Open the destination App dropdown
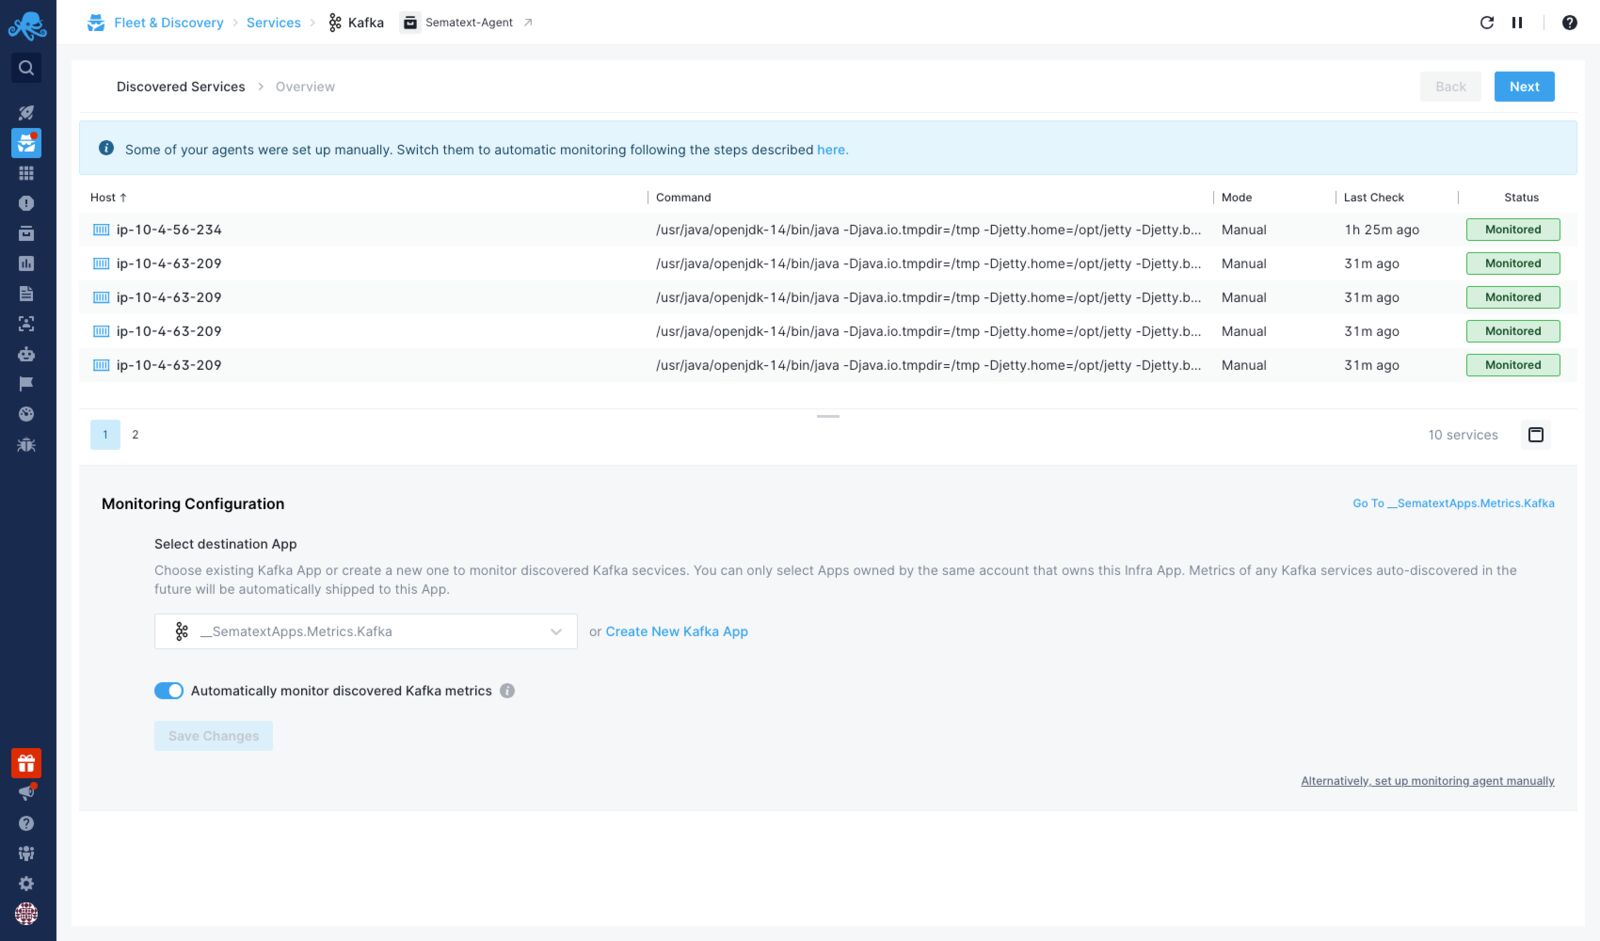Viewport: 1600px width, 941px height. 366,631
